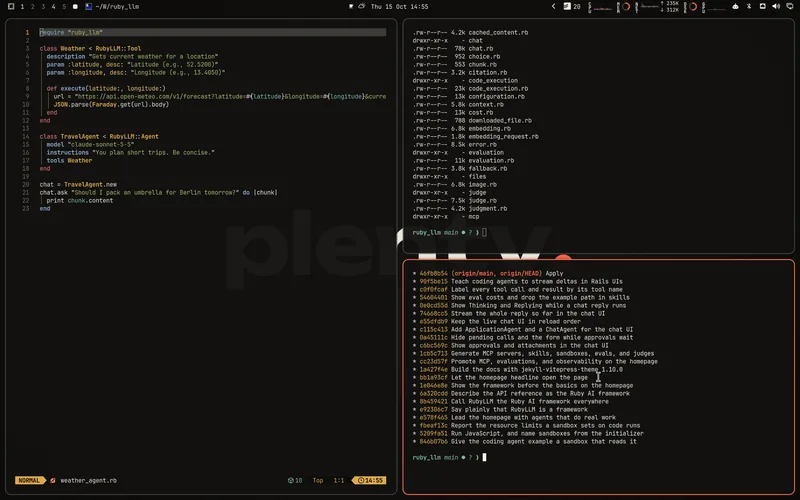The image size is (800, 500).
Task: Click the notes icon with count 20
Action: point(572,7)
